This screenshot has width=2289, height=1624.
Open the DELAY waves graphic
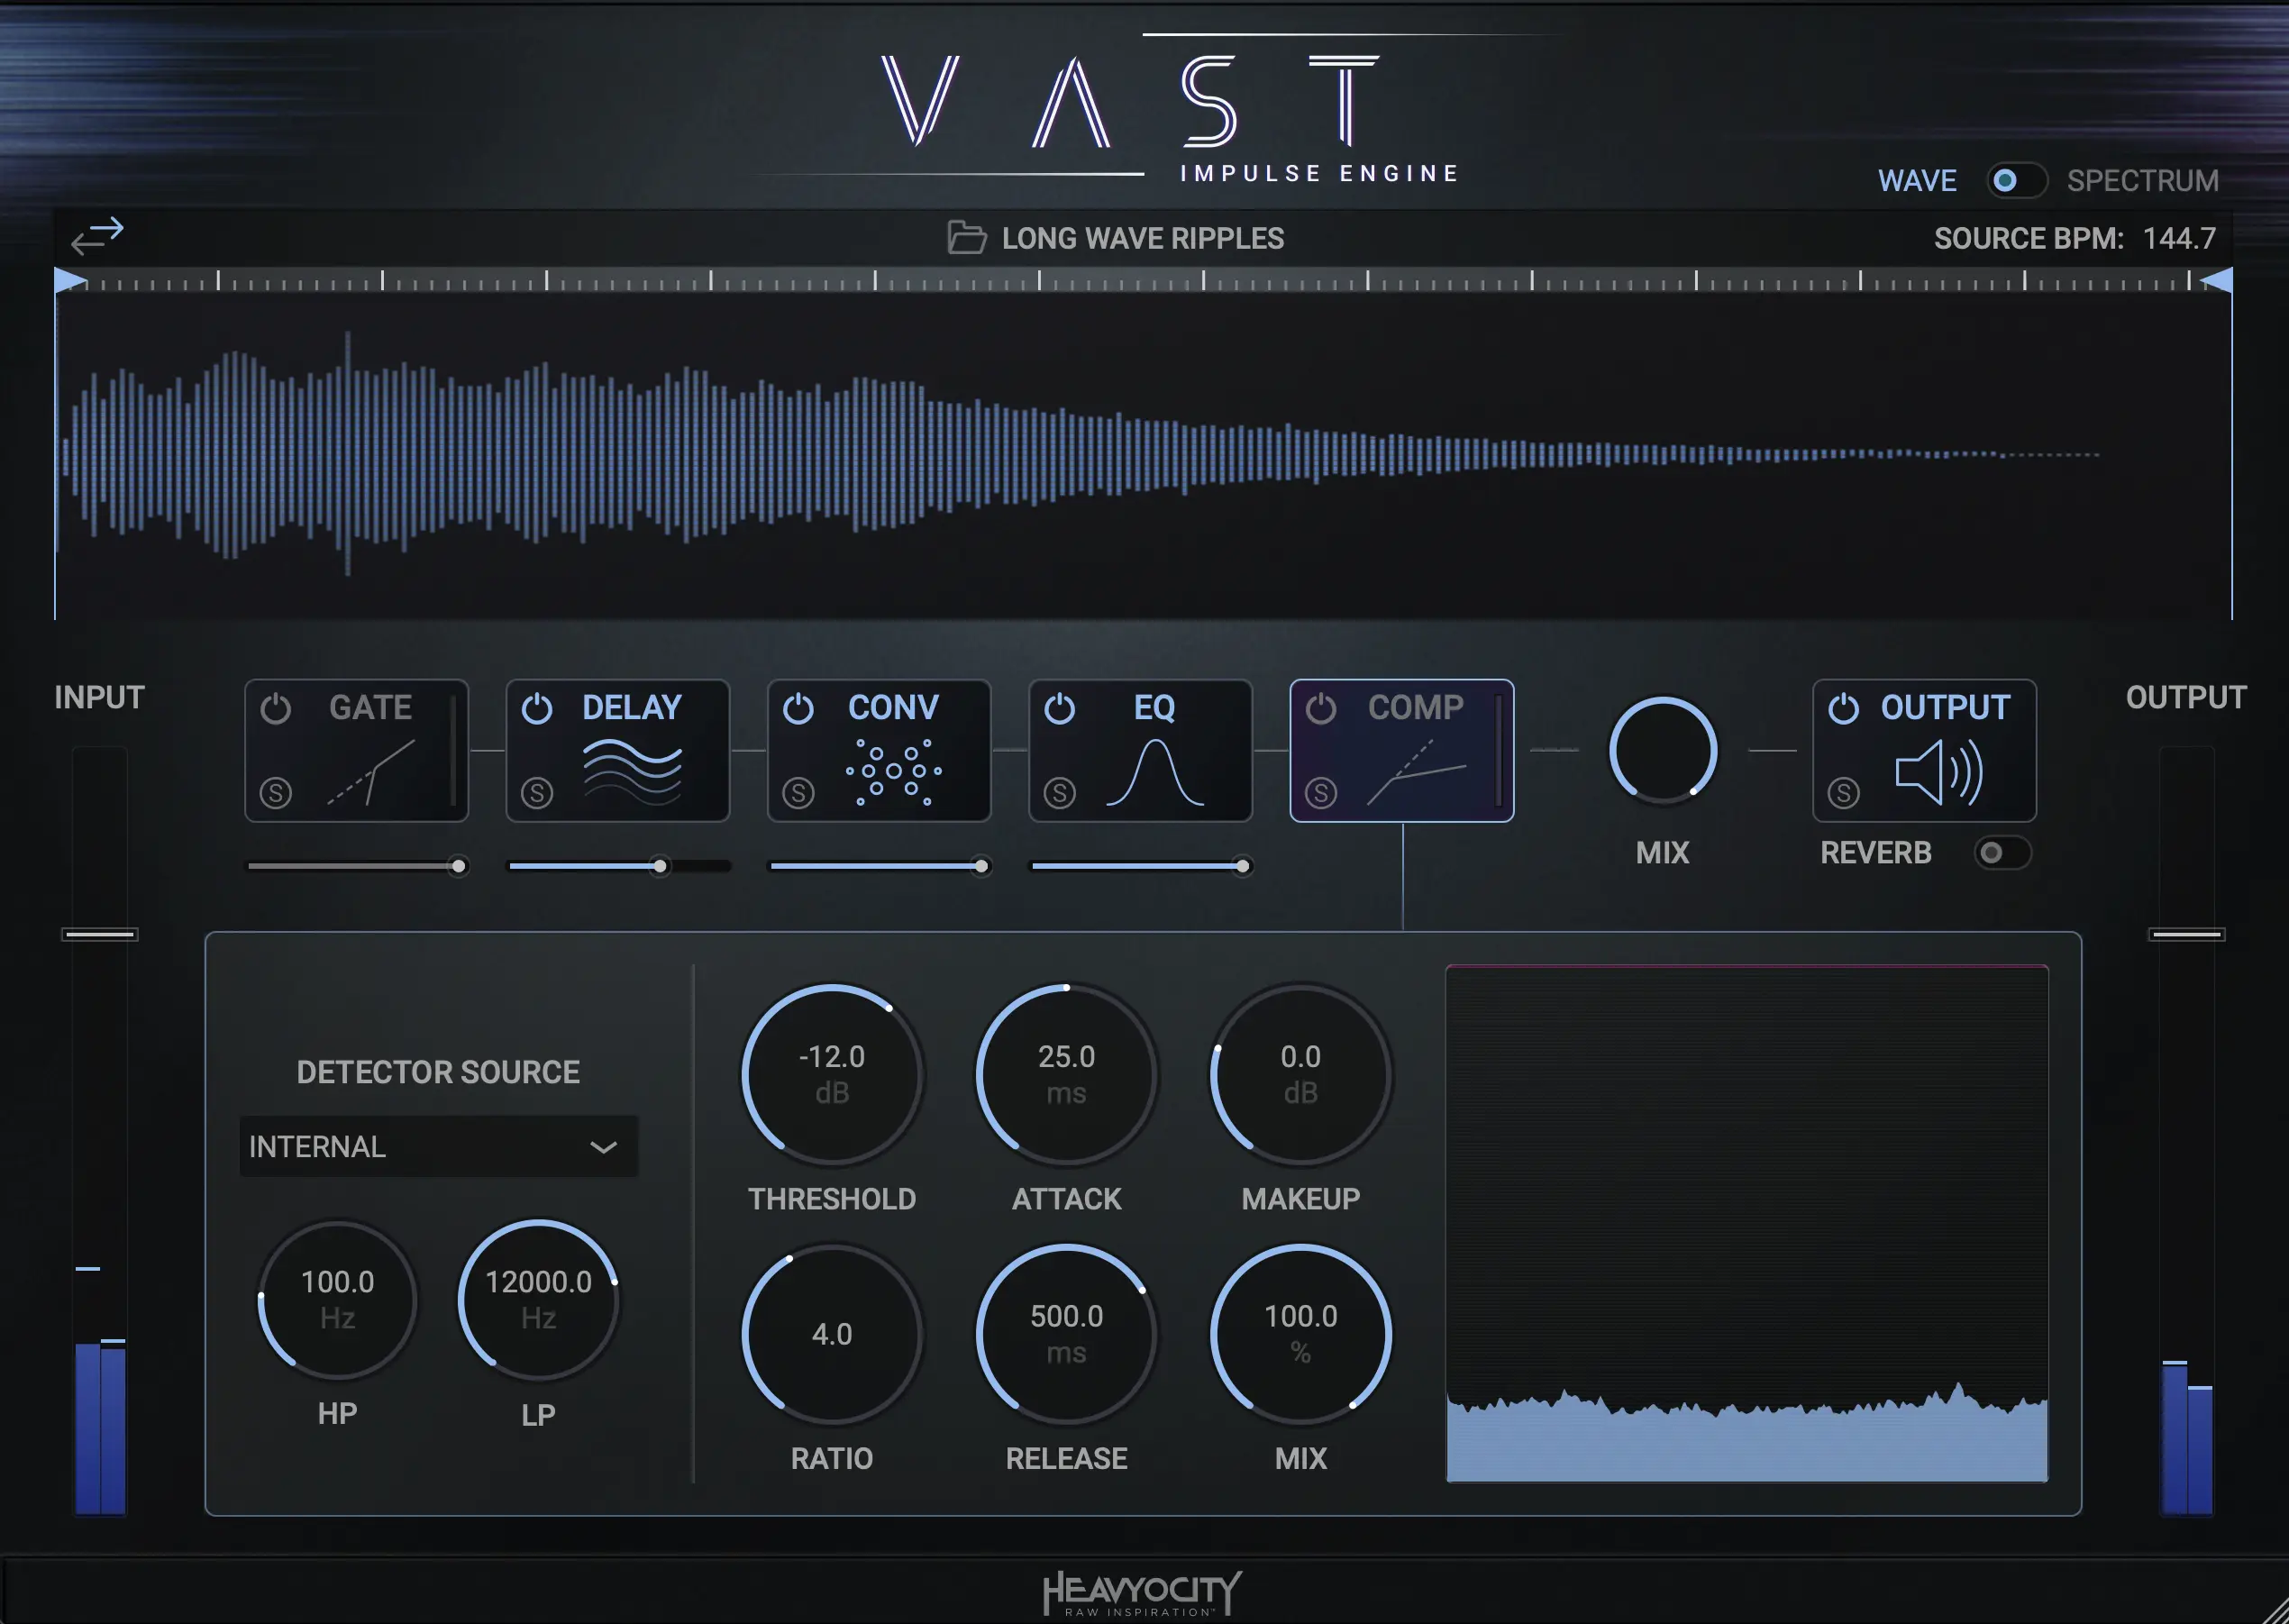pyautogui.click(x=632, y=772)
